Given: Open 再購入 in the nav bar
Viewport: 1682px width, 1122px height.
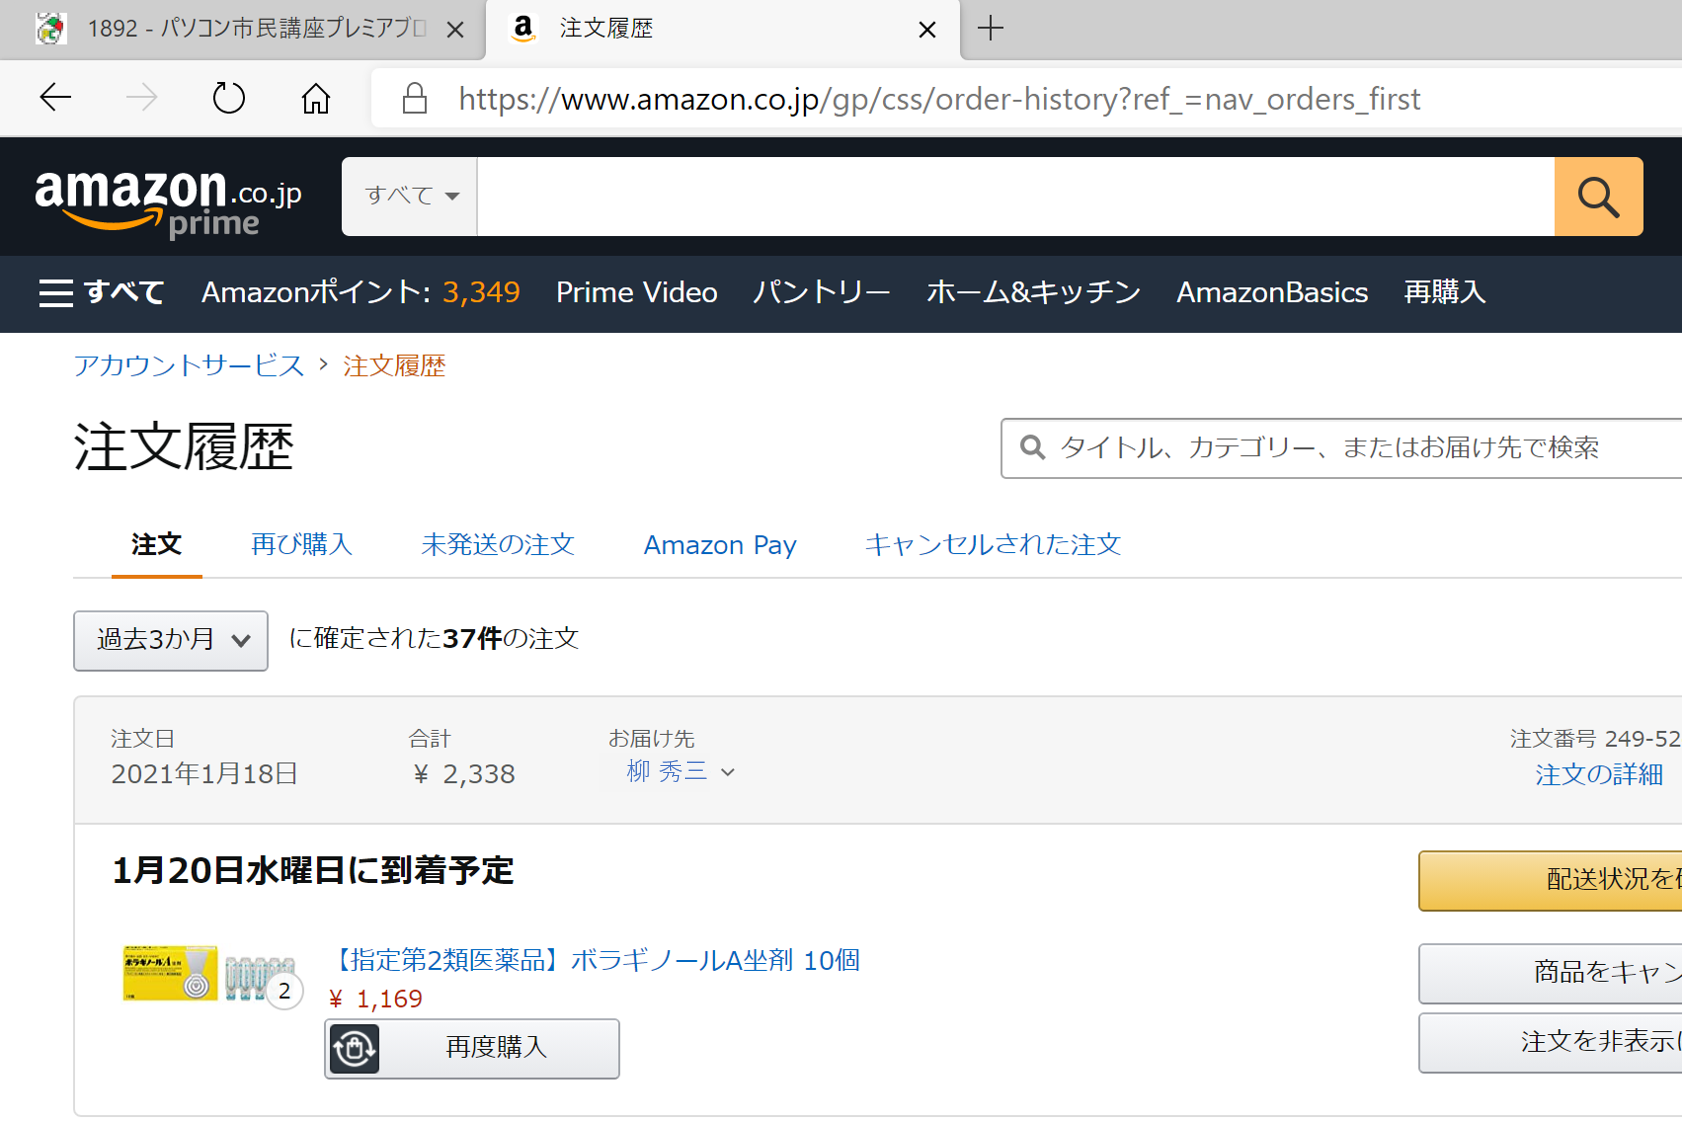Looking at the screenshot, I should tap(1445, 292).
